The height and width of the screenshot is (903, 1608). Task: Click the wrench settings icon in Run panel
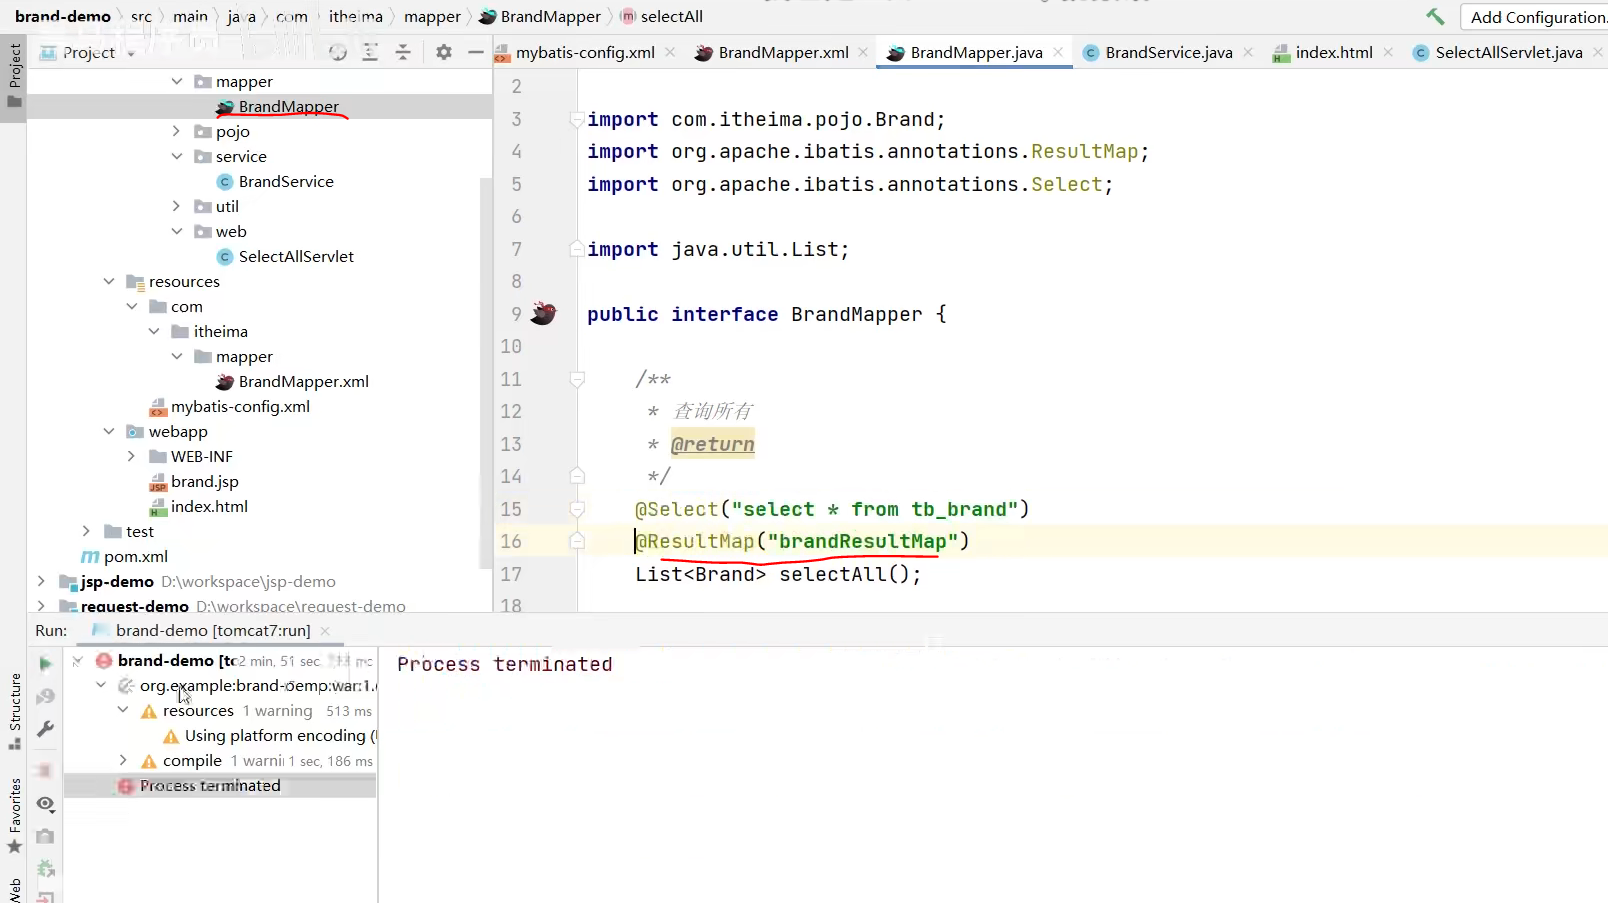pyautogui.click(x=45, y=730)
